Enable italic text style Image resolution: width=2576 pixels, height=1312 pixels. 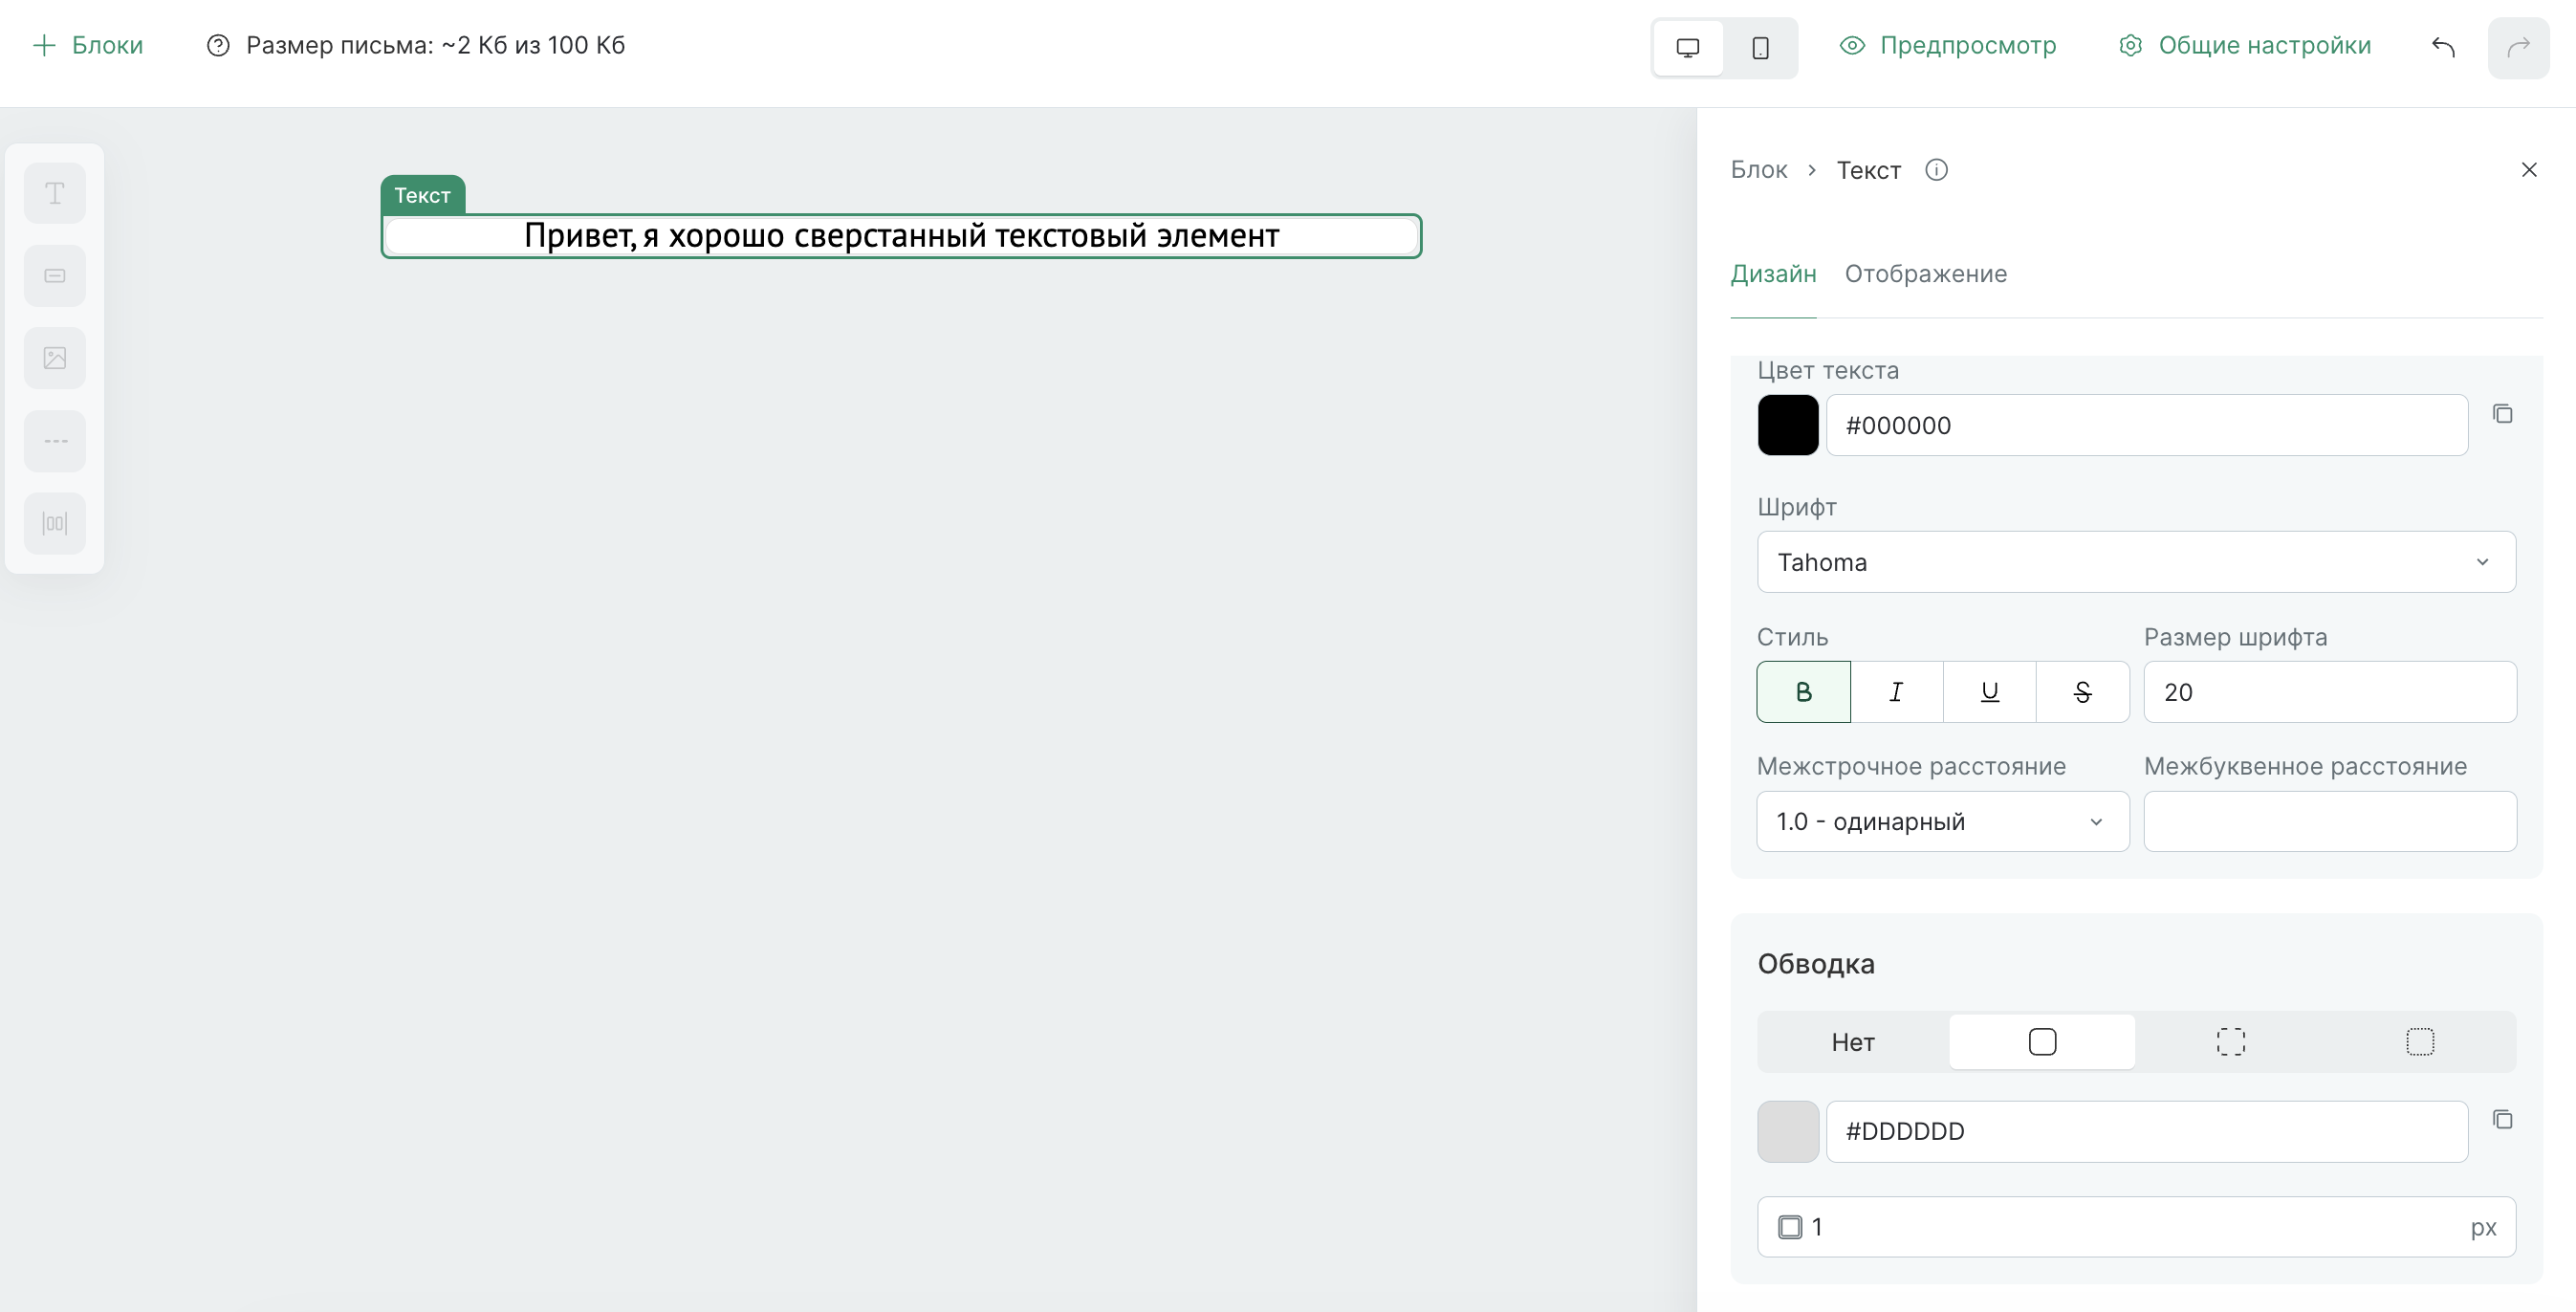[1896, 691]
